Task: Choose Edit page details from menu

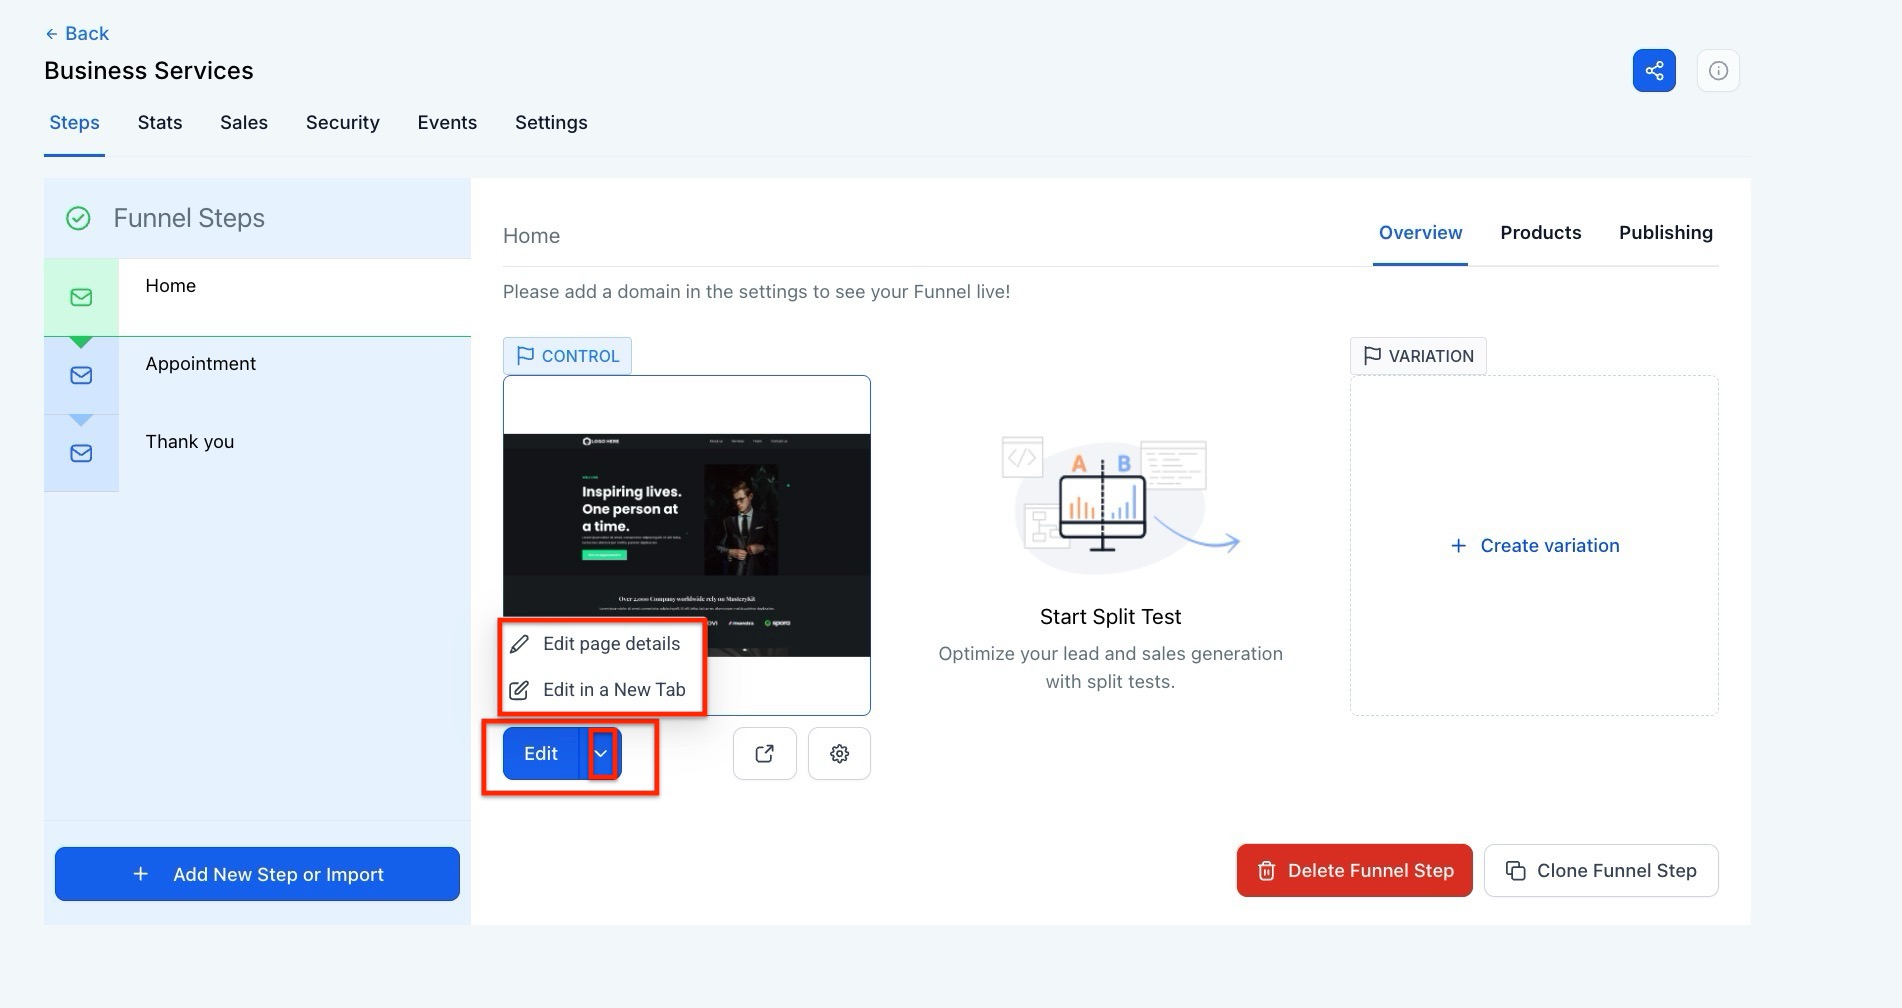Action: (x=611, y=644)
